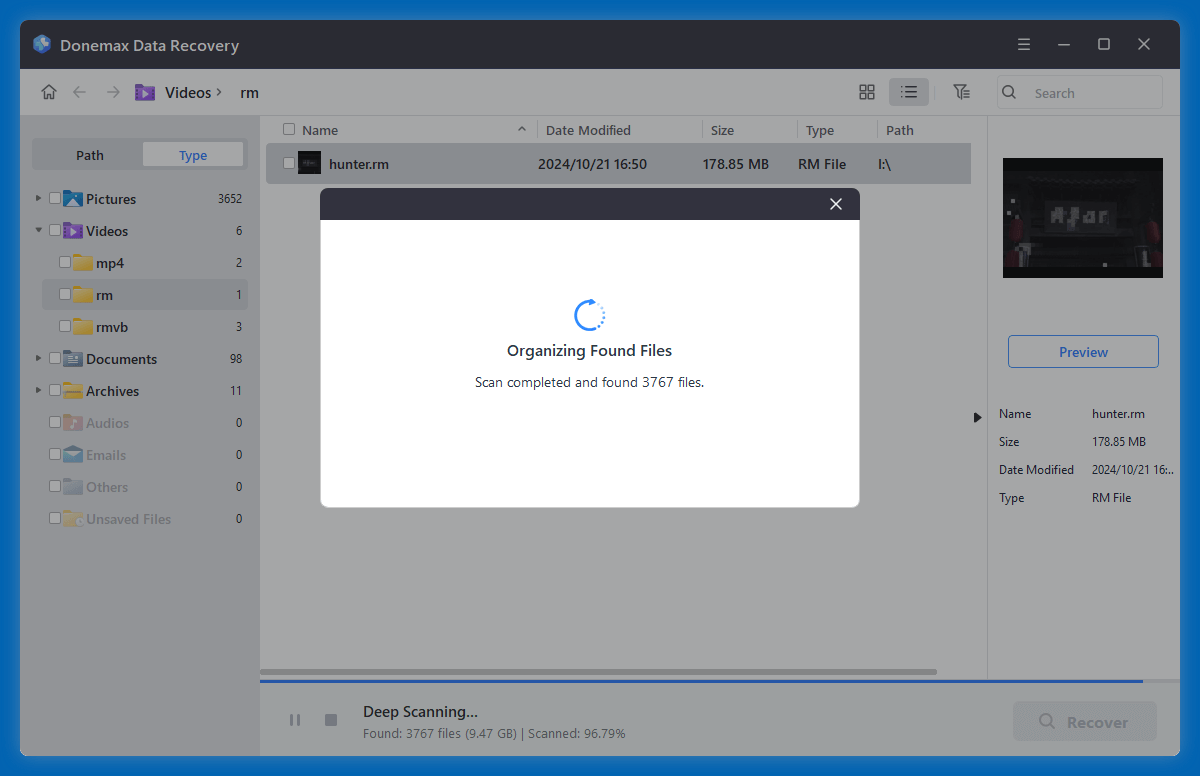Check the Documents category checkbox
1200x776 pixels.
tap(55, 358)
